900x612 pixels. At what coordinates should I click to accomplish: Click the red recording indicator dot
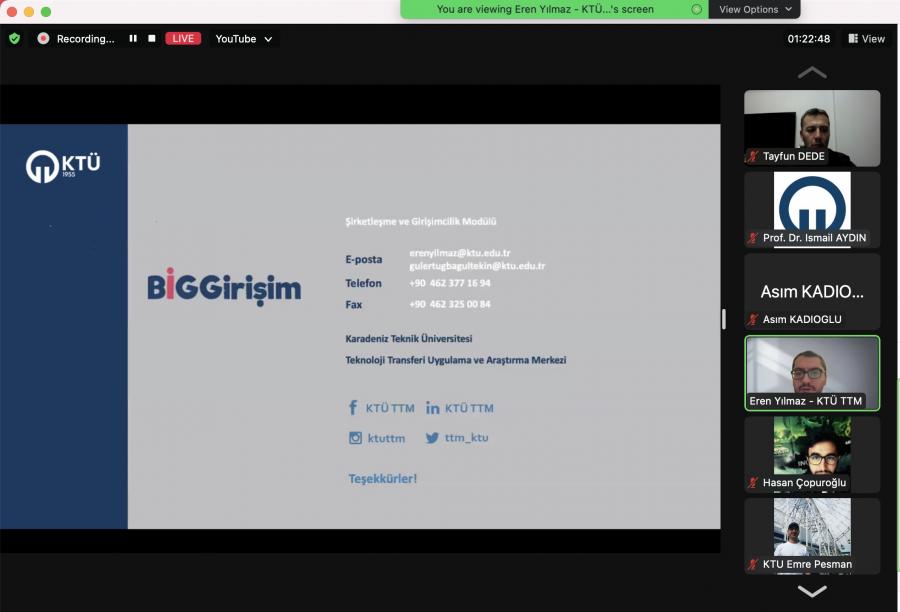click(43, 38)
